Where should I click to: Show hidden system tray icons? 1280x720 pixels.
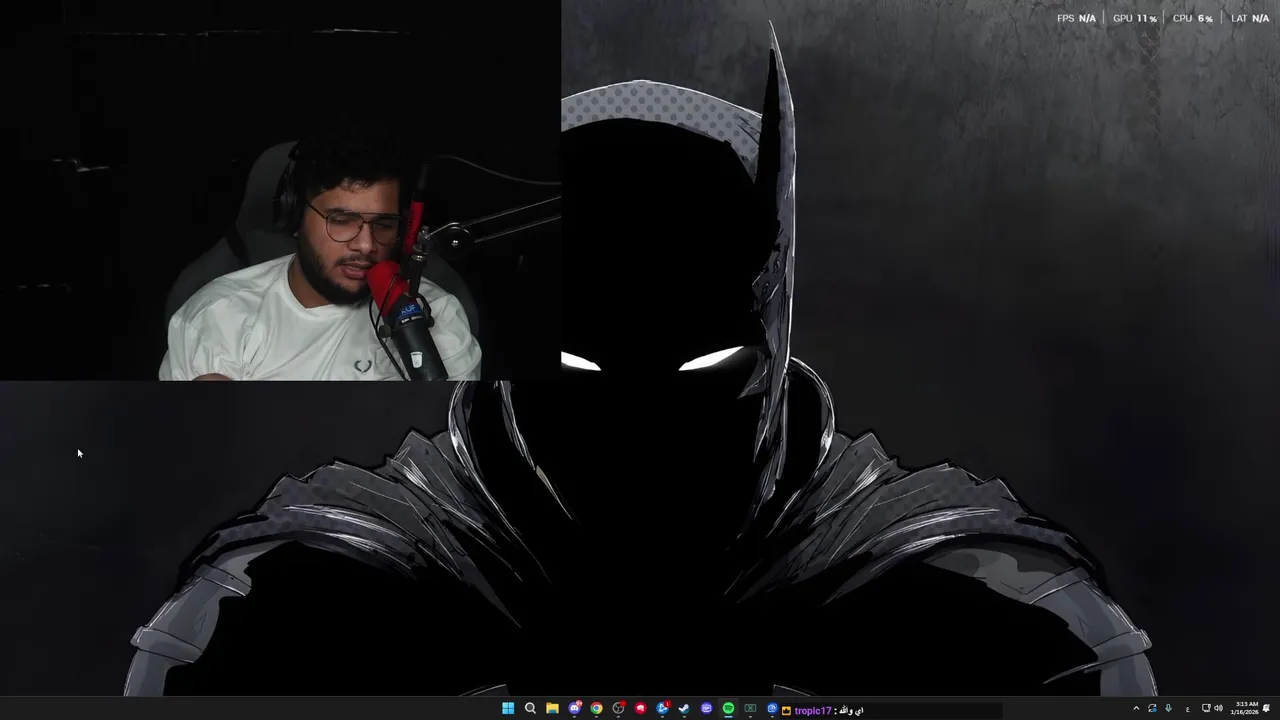coord(1136,708)
